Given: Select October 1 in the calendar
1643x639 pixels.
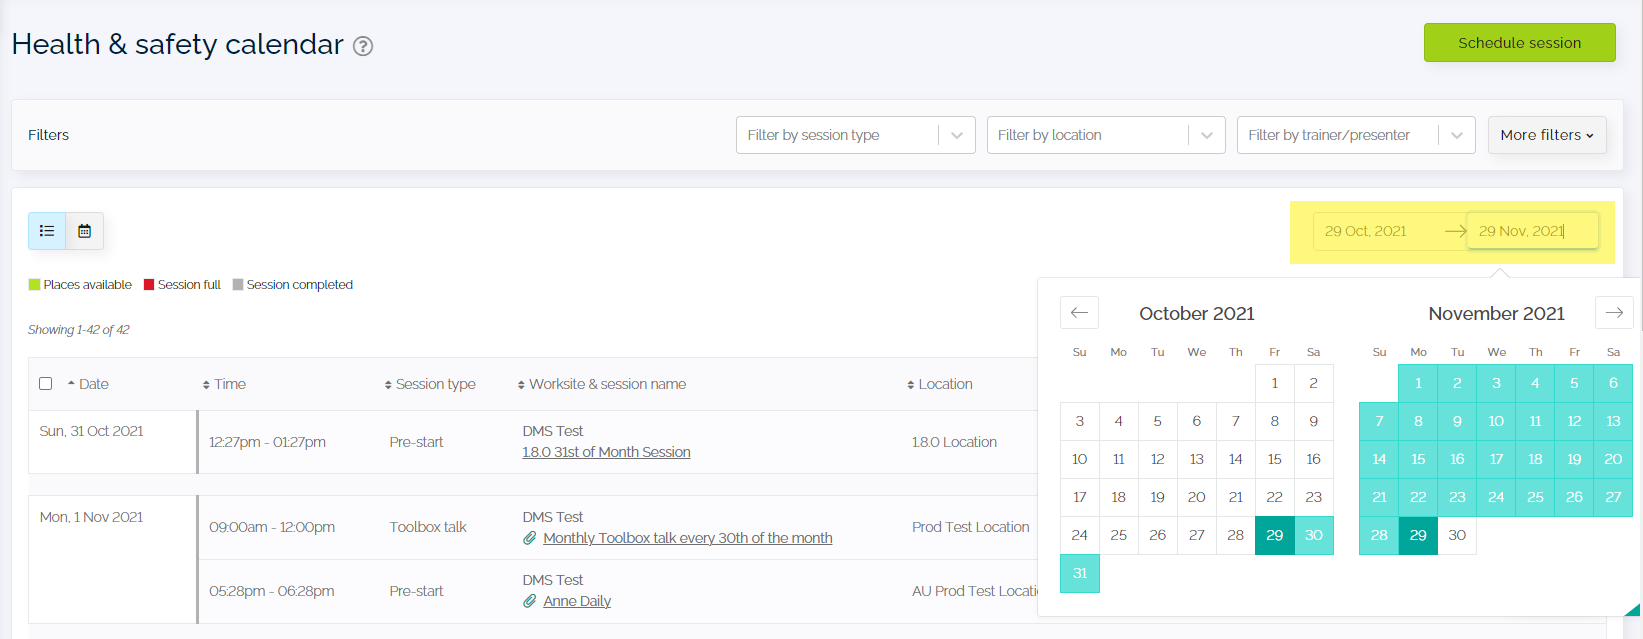Looking at the screenshot, I should pyautogui.click(x=1274, y=383).
